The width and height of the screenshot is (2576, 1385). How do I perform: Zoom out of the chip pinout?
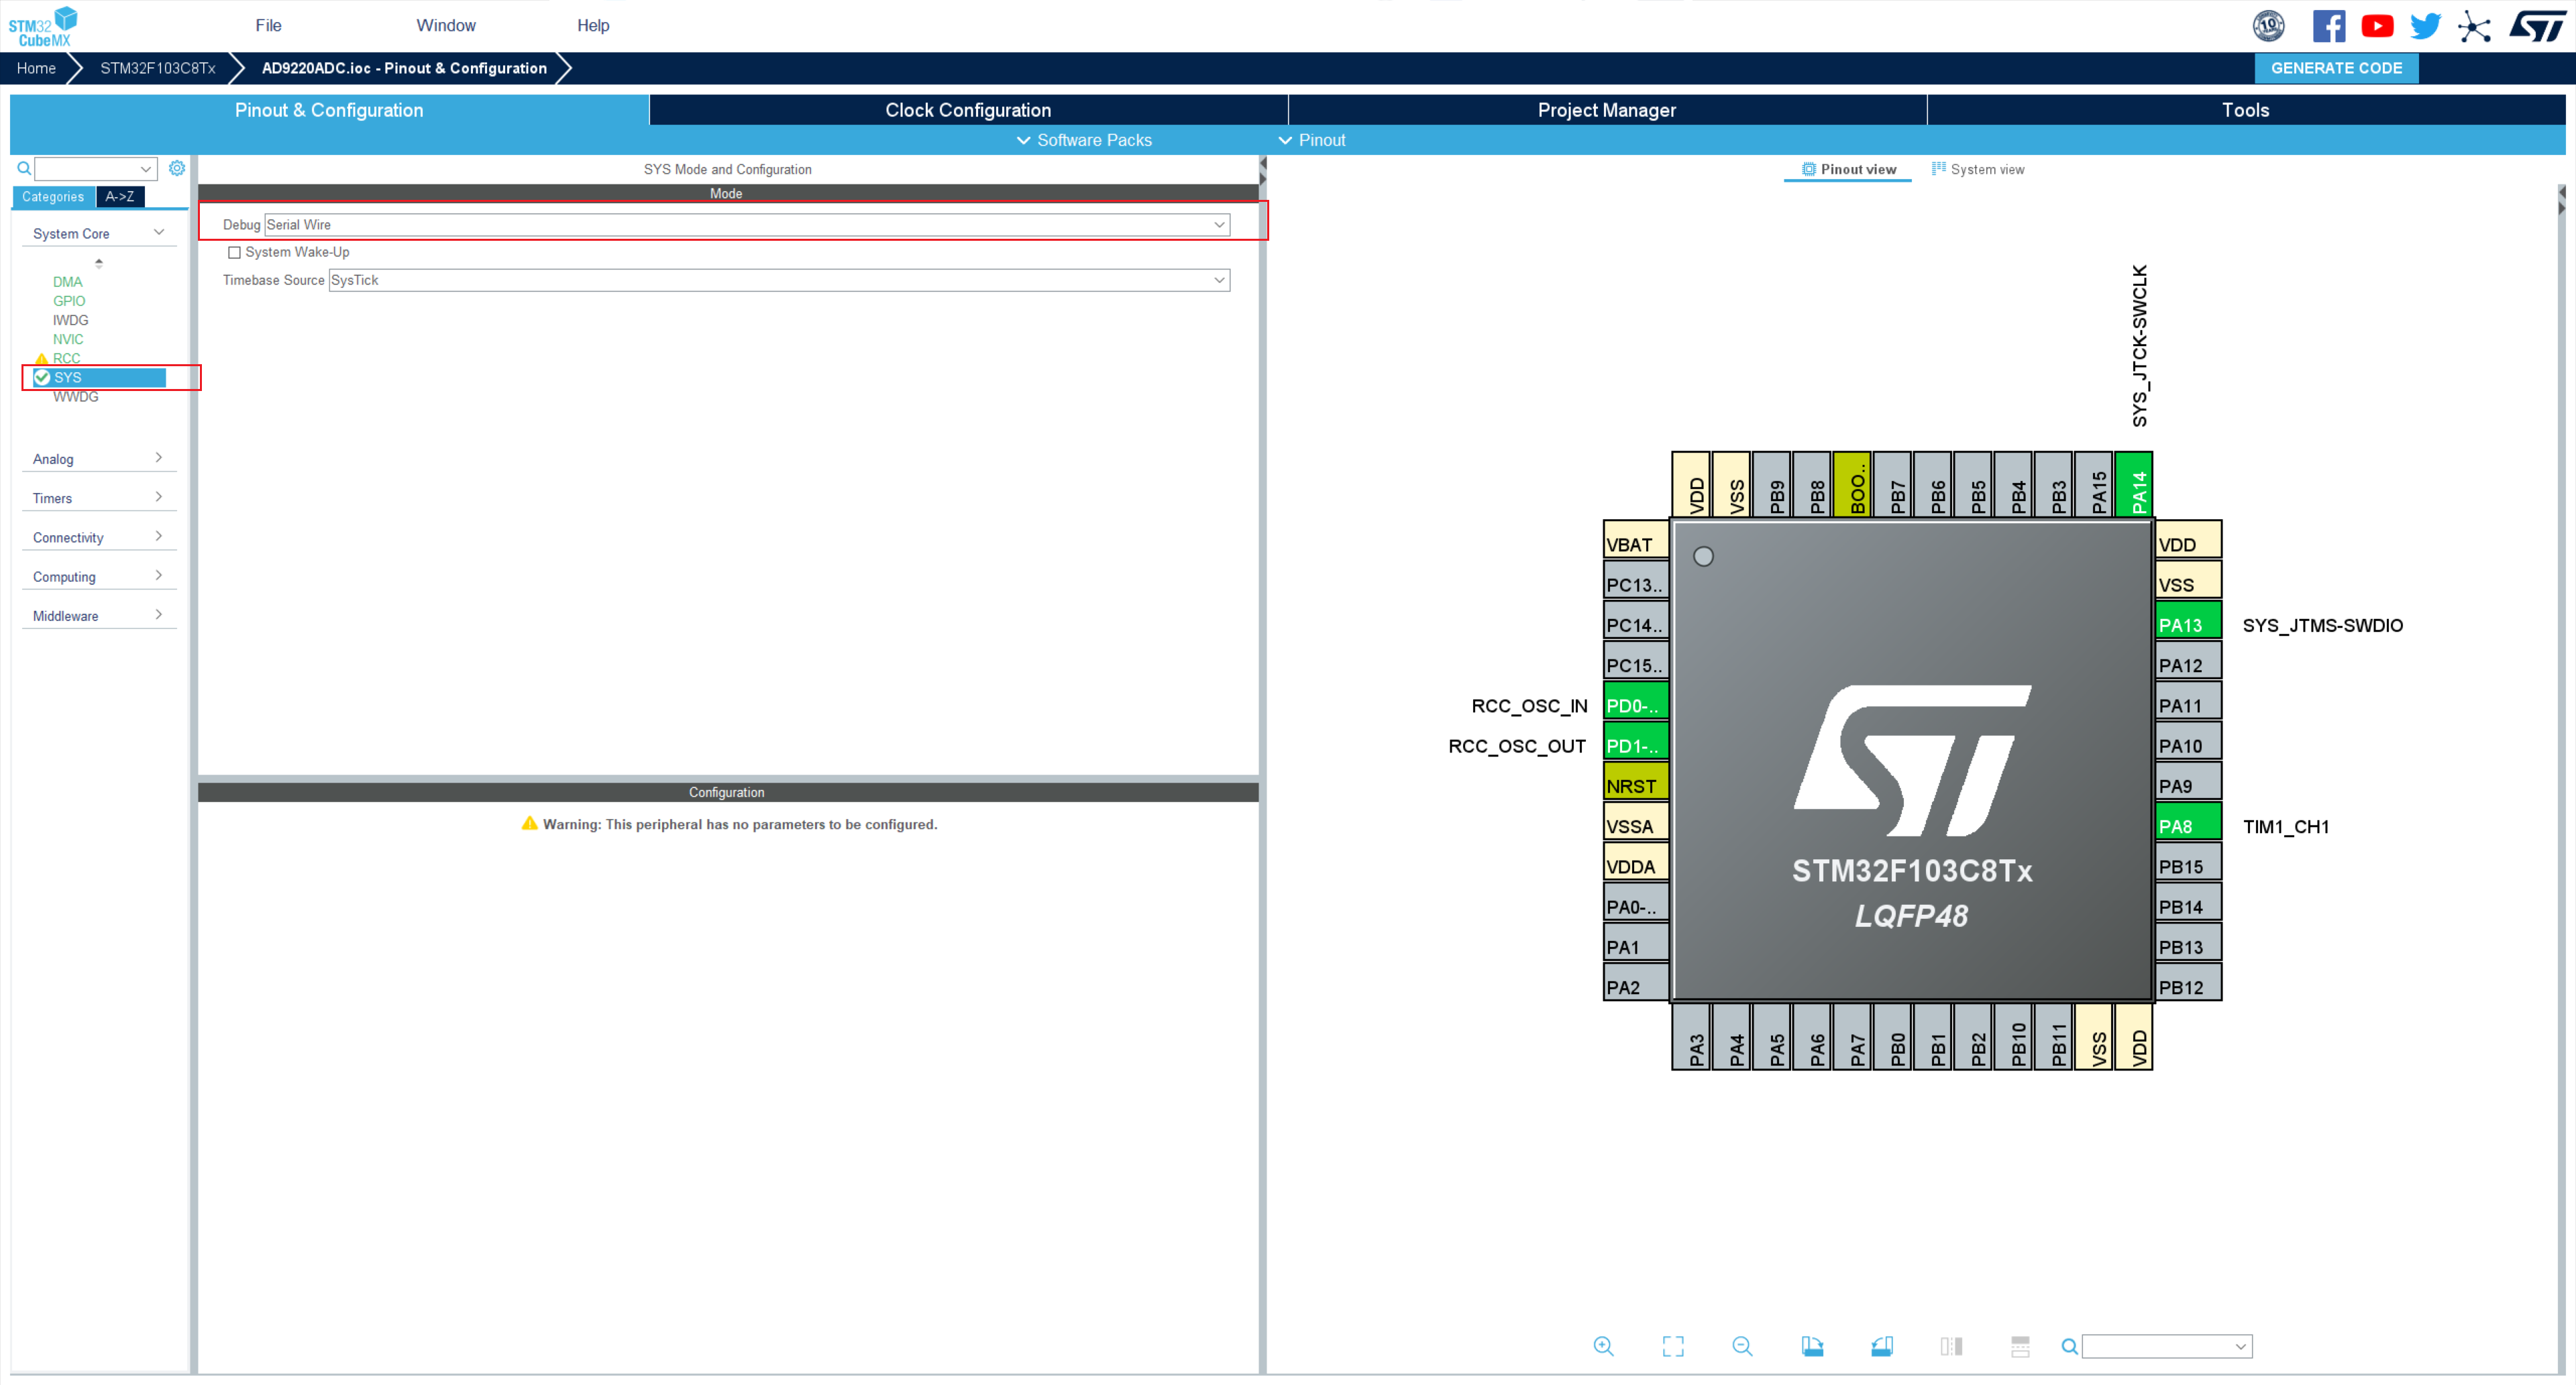(x=1742, y=1346)
